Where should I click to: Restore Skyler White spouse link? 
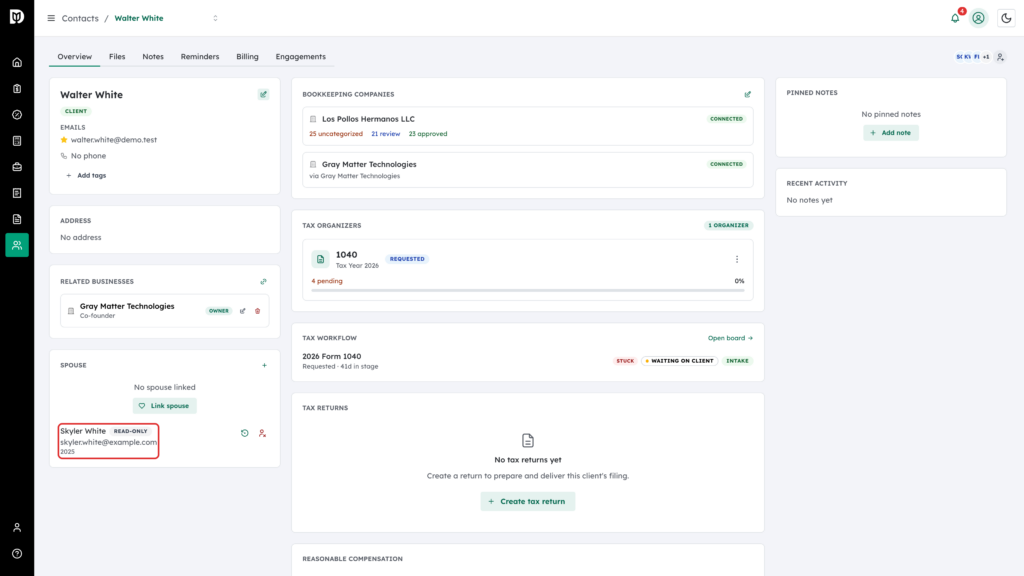point(245,433)
